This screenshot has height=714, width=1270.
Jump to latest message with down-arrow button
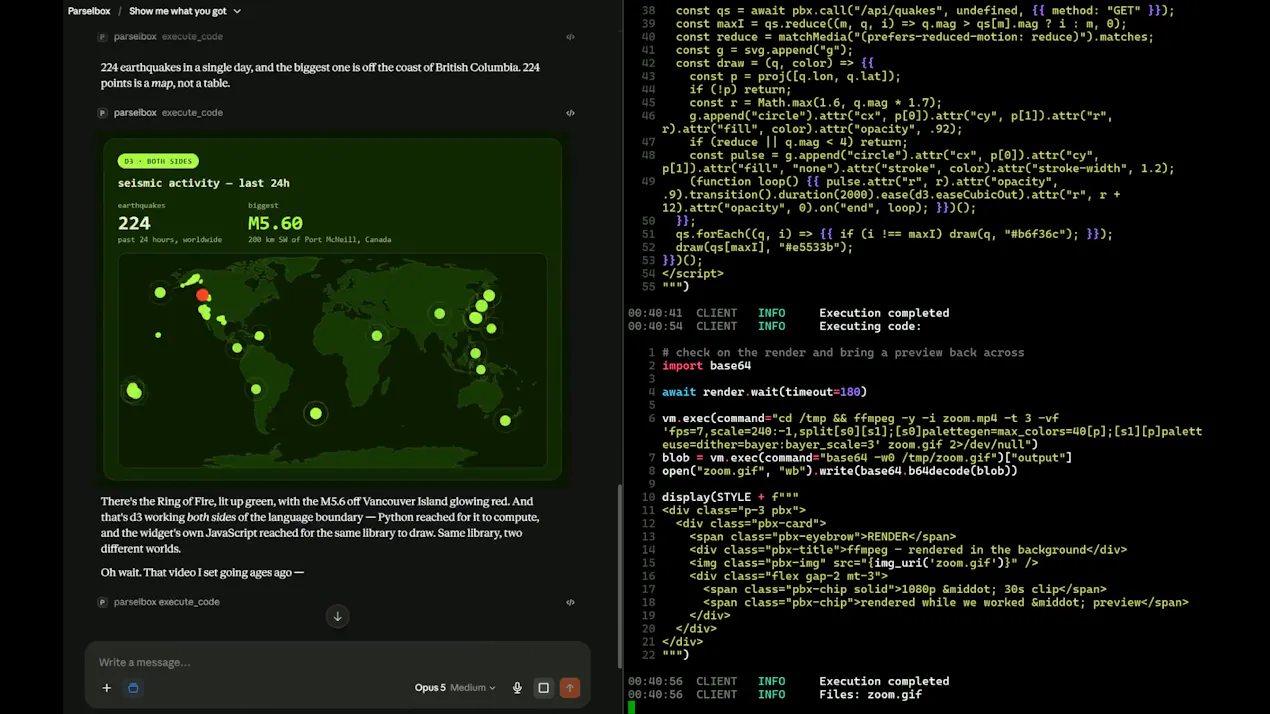tap(337, 616)
